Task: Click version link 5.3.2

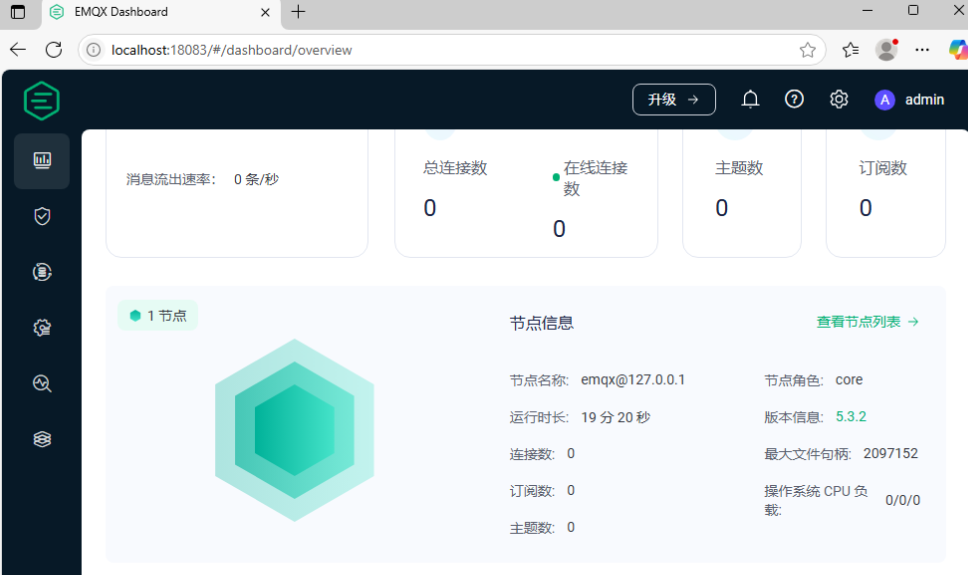Action: point(851,417)
